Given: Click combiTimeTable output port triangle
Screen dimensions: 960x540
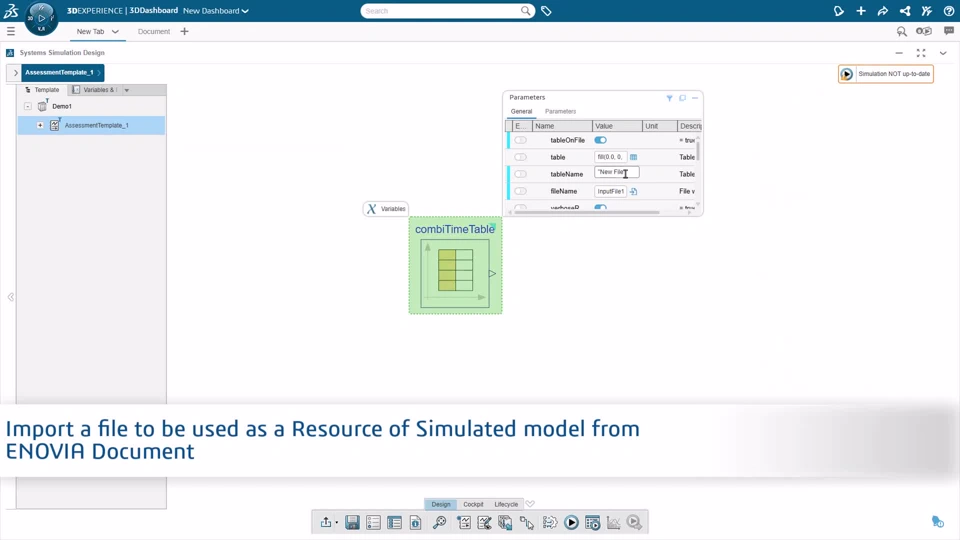Looking at the screenshot, I should pyautogui.click(x=492, y=274).
